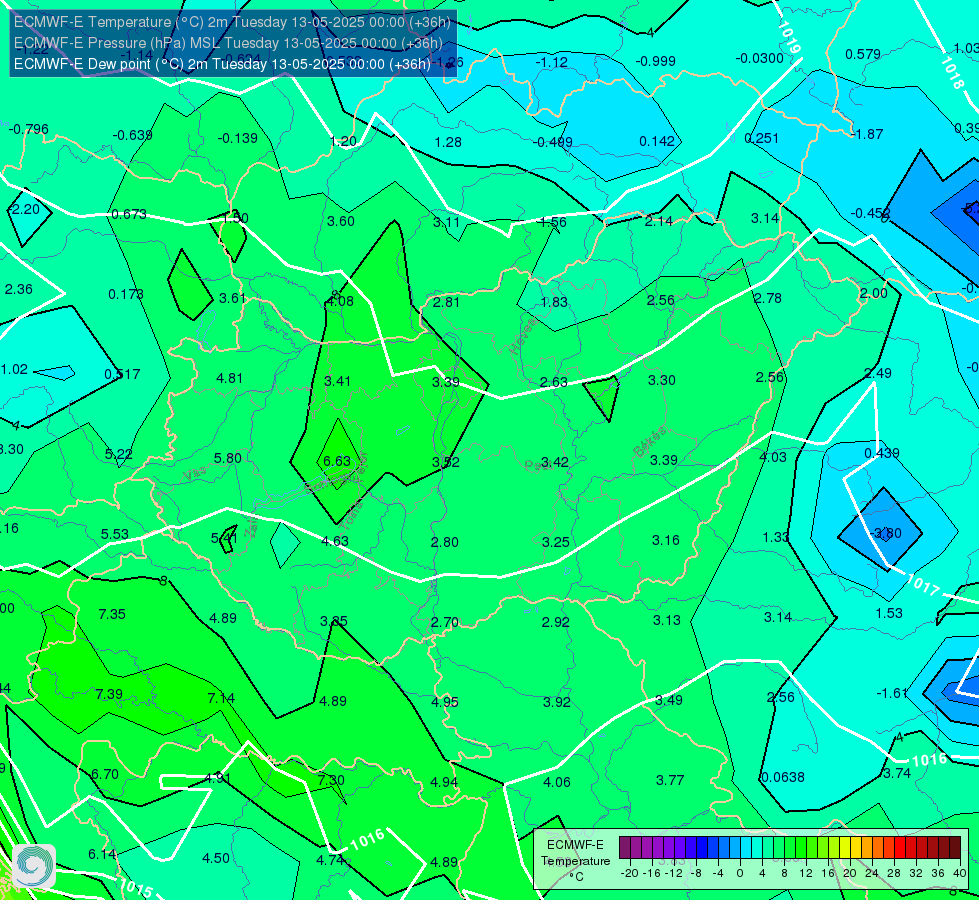Click the 3.77 dew point value
The width and height of the screenshot is (979, 900).
pos(670,779)
